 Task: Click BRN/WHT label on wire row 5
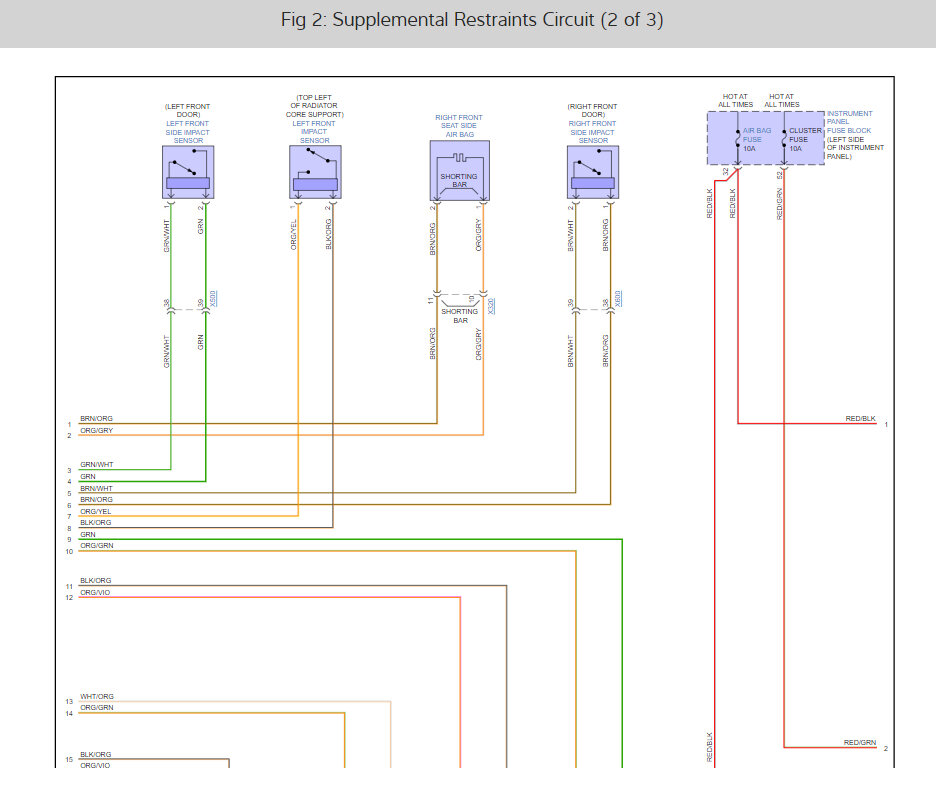coord(96,488)
